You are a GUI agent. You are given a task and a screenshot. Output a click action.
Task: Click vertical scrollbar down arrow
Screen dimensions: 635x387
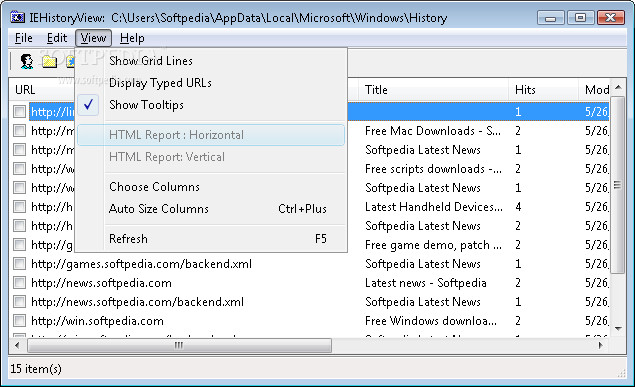click(618, 329)
